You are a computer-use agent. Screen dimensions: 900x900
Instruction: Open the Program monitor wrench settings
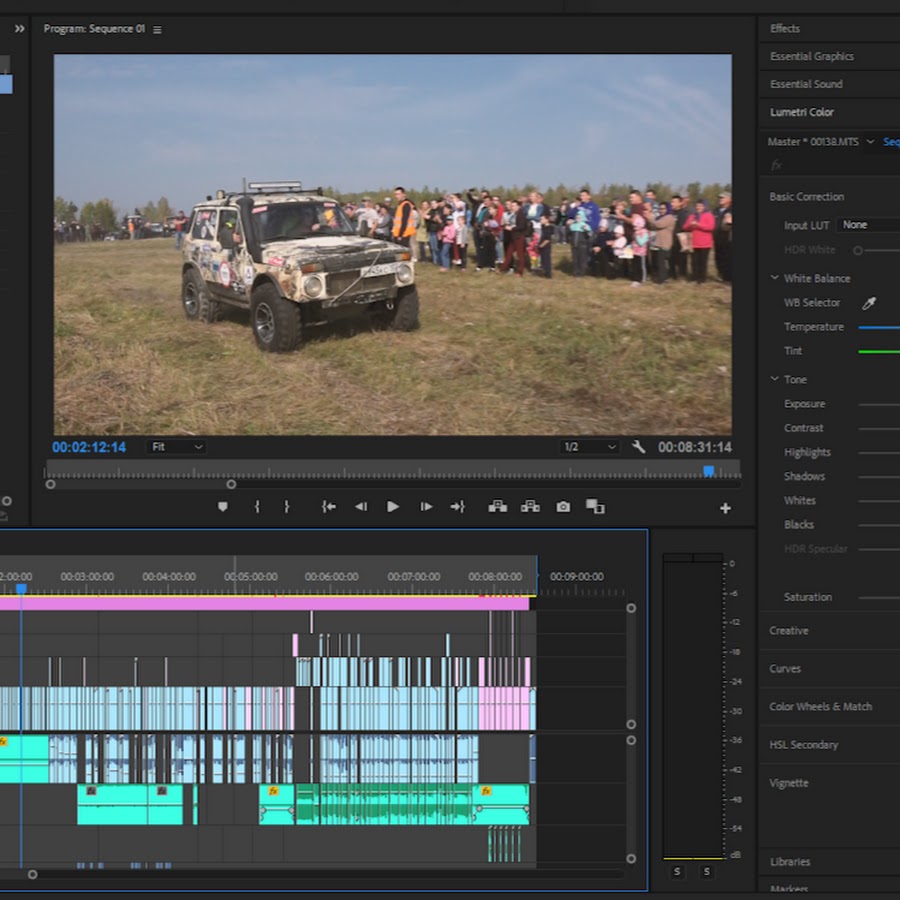coord(638,447)
